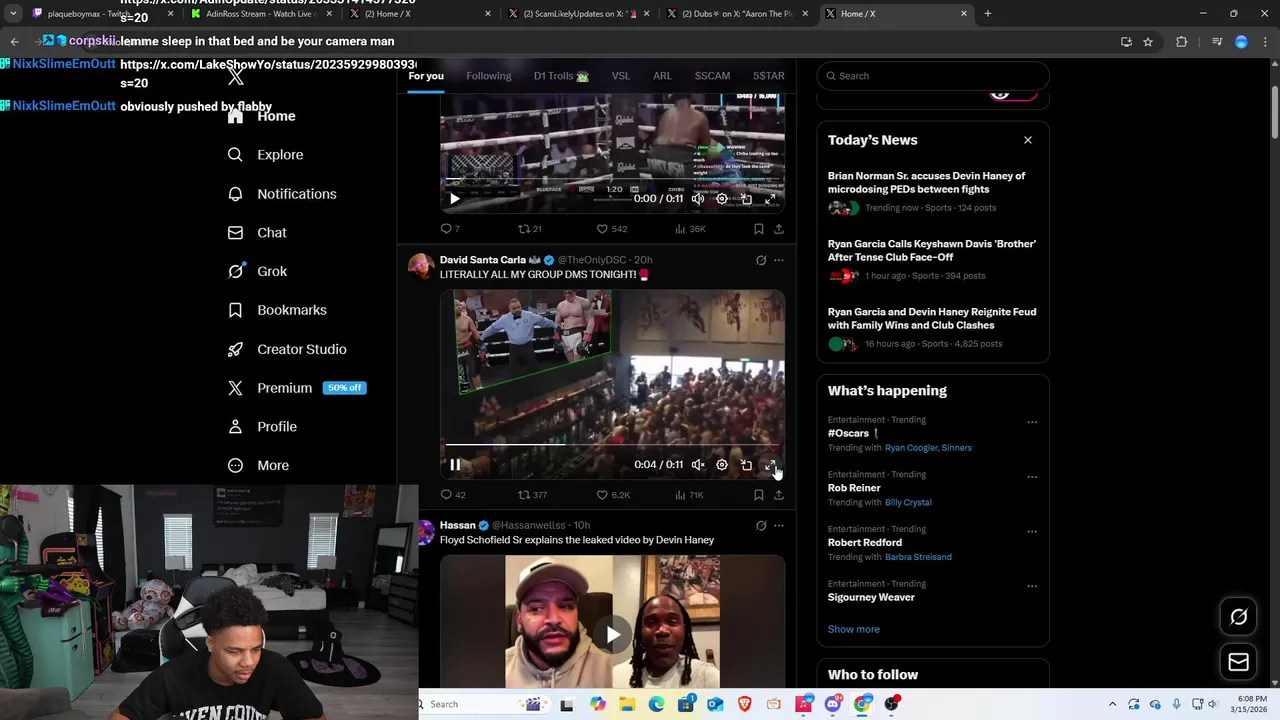This screenshot has height=720, width=1280.
Task: Switch to the VSL tab
Action: tap(621, 76)
